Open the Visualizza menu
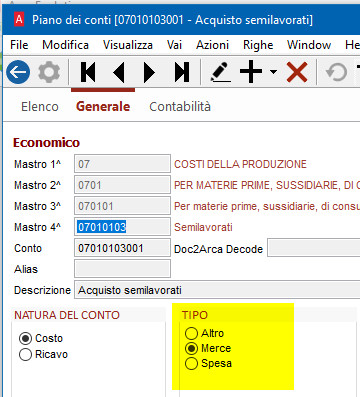360x397 pixels. tap(128, 45)
